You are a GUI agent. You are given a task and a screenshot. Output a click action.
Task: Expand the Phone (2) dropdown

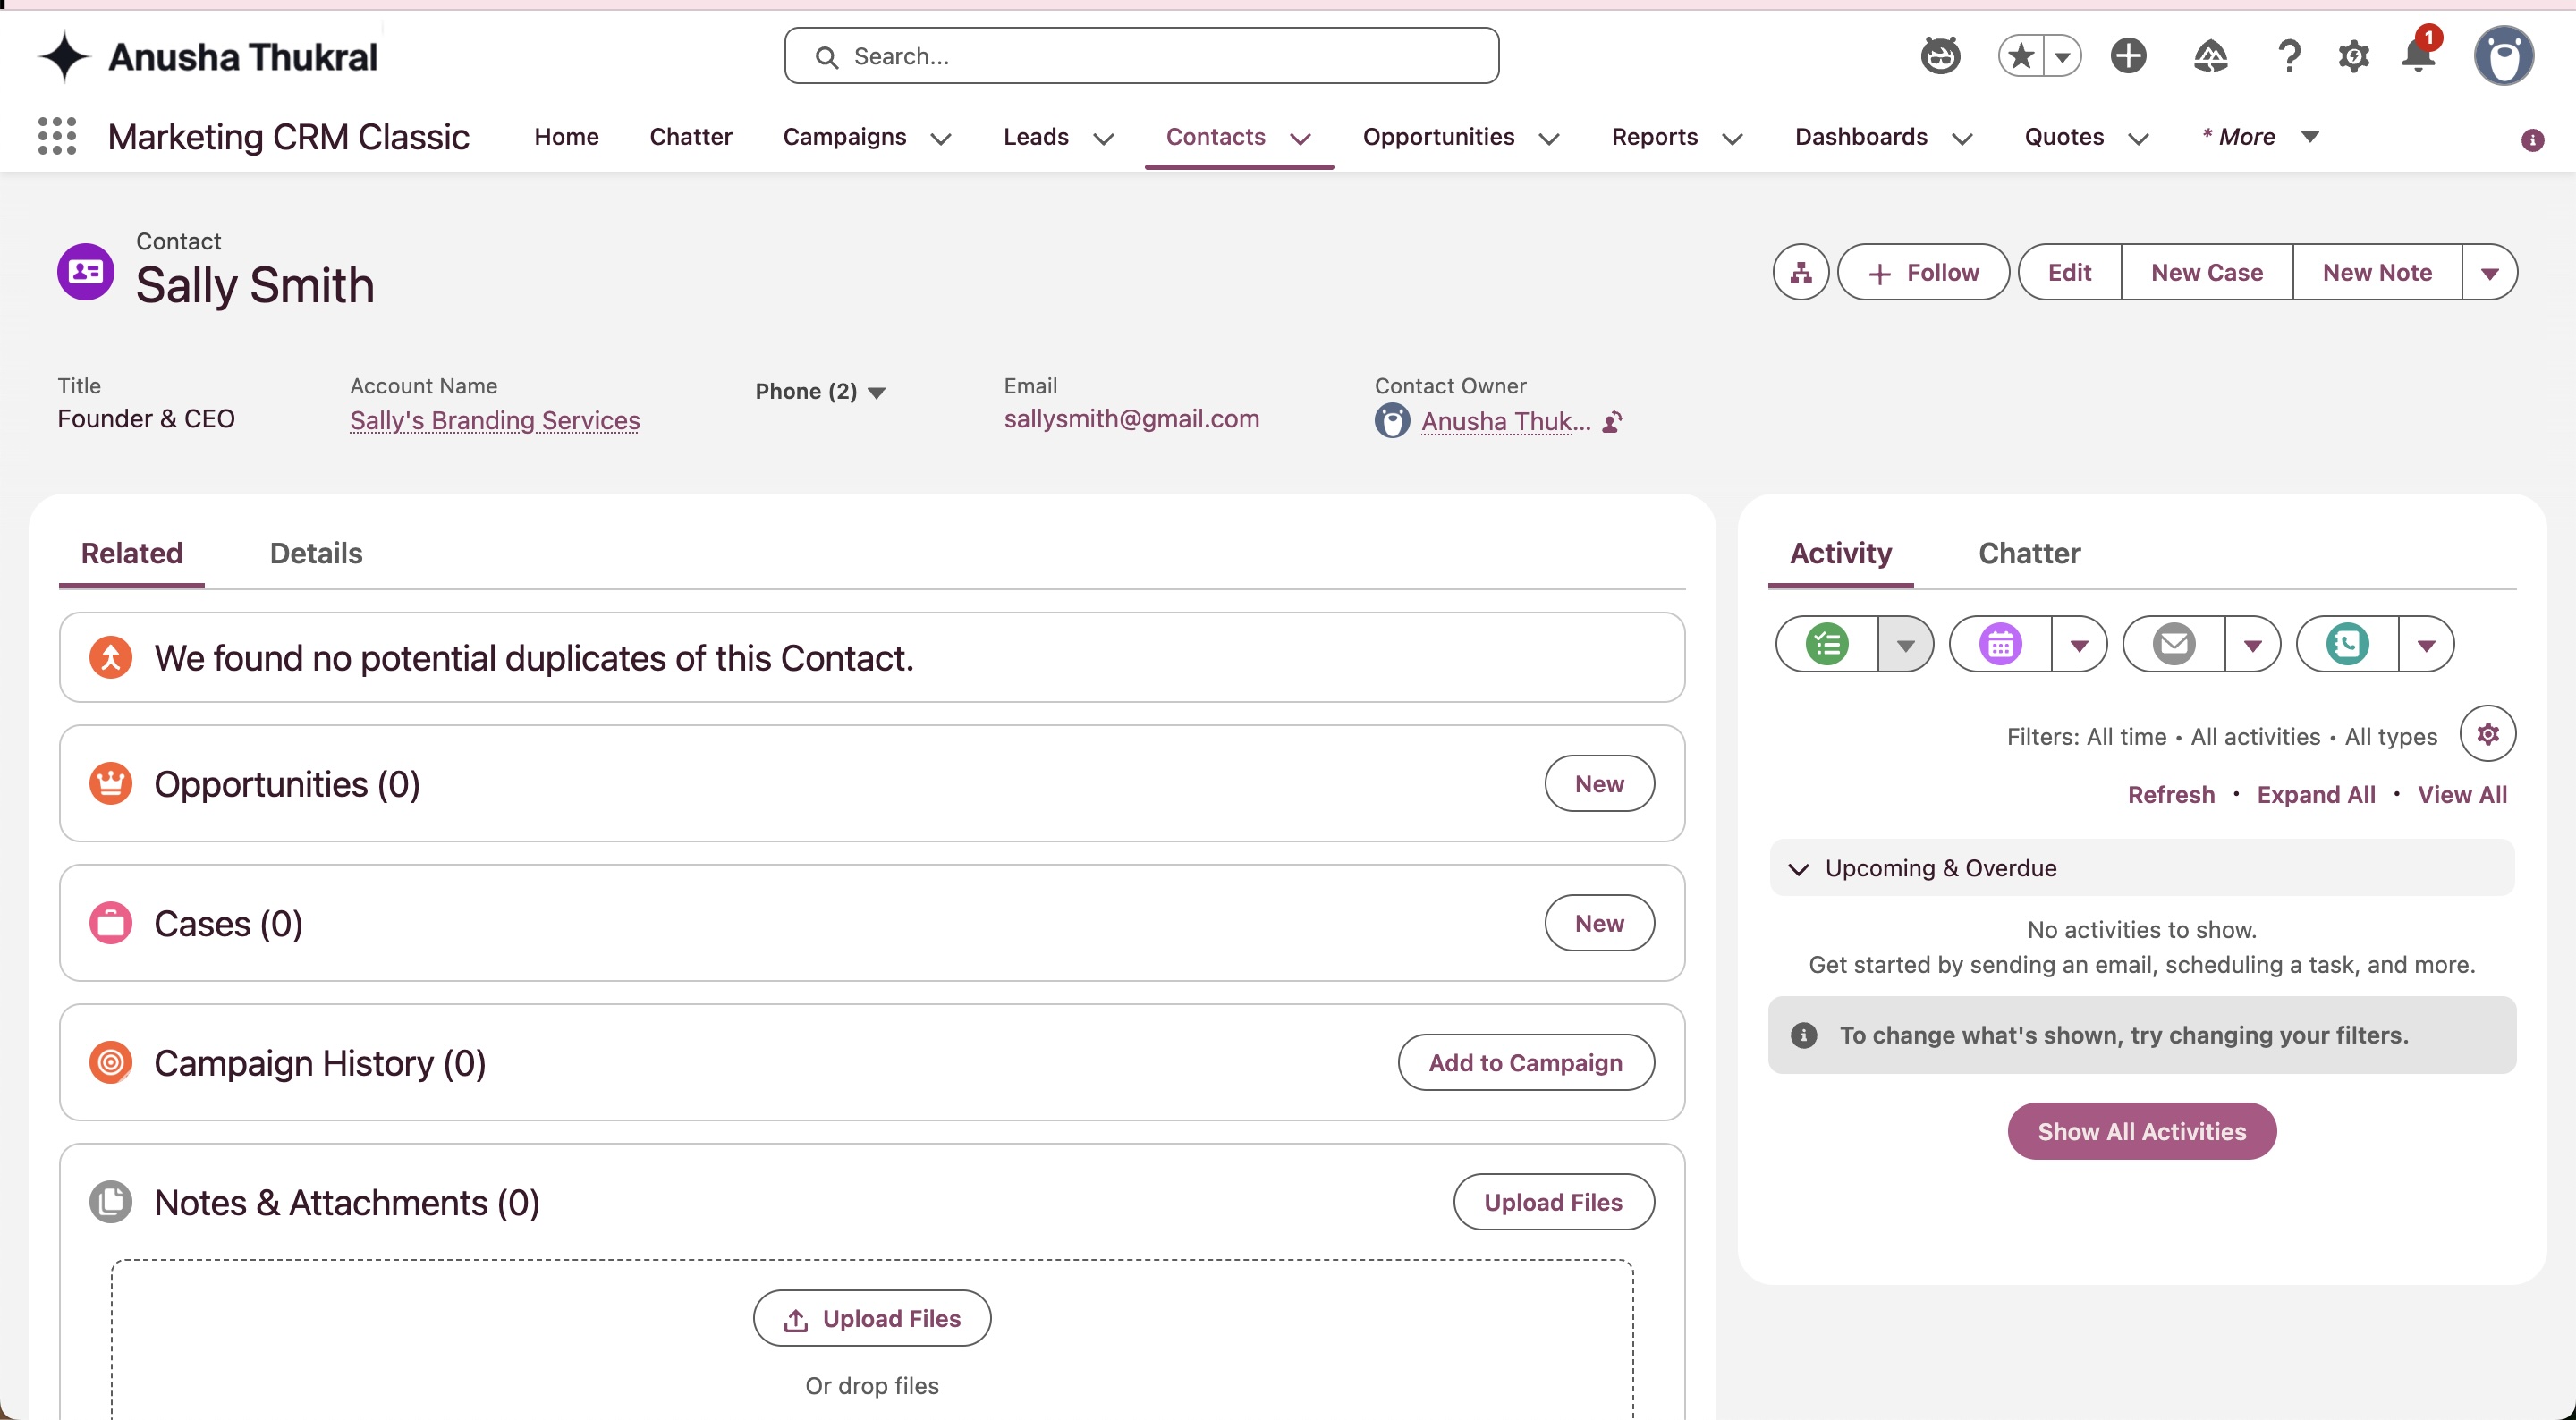click(820, 392)
